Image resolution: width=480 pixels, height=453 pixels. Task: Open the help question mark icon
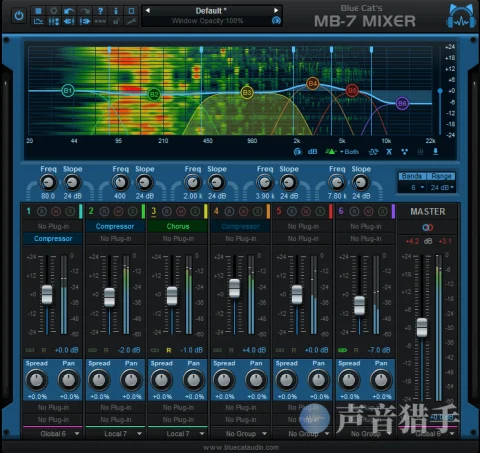coord(100,11)
